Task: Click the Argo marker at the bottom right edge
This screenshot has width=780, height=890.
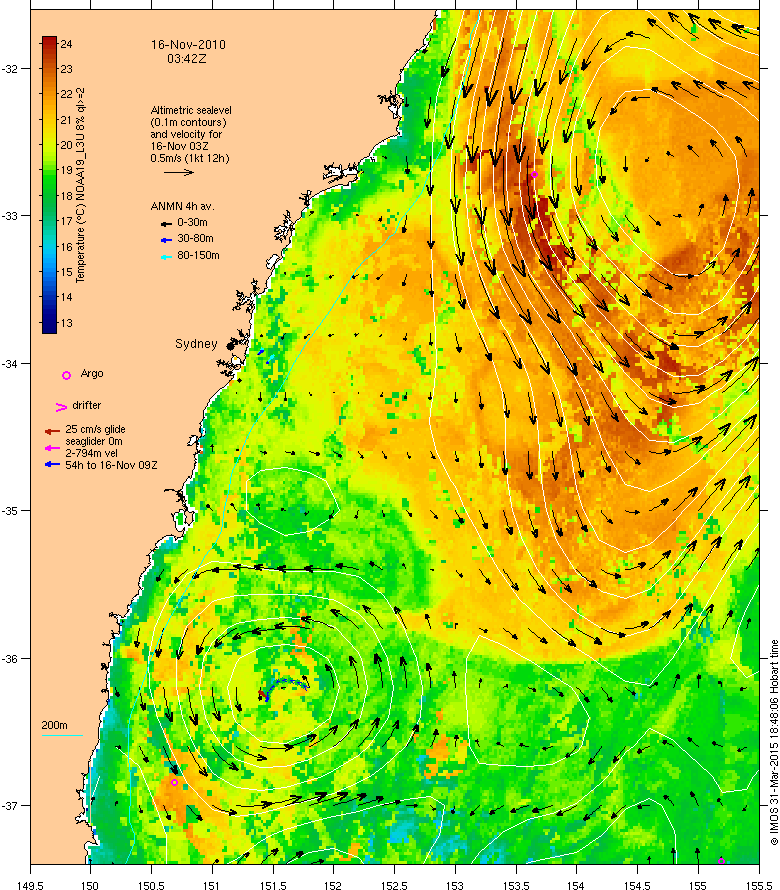Action: pyautogui.click(x=722, y=861)
